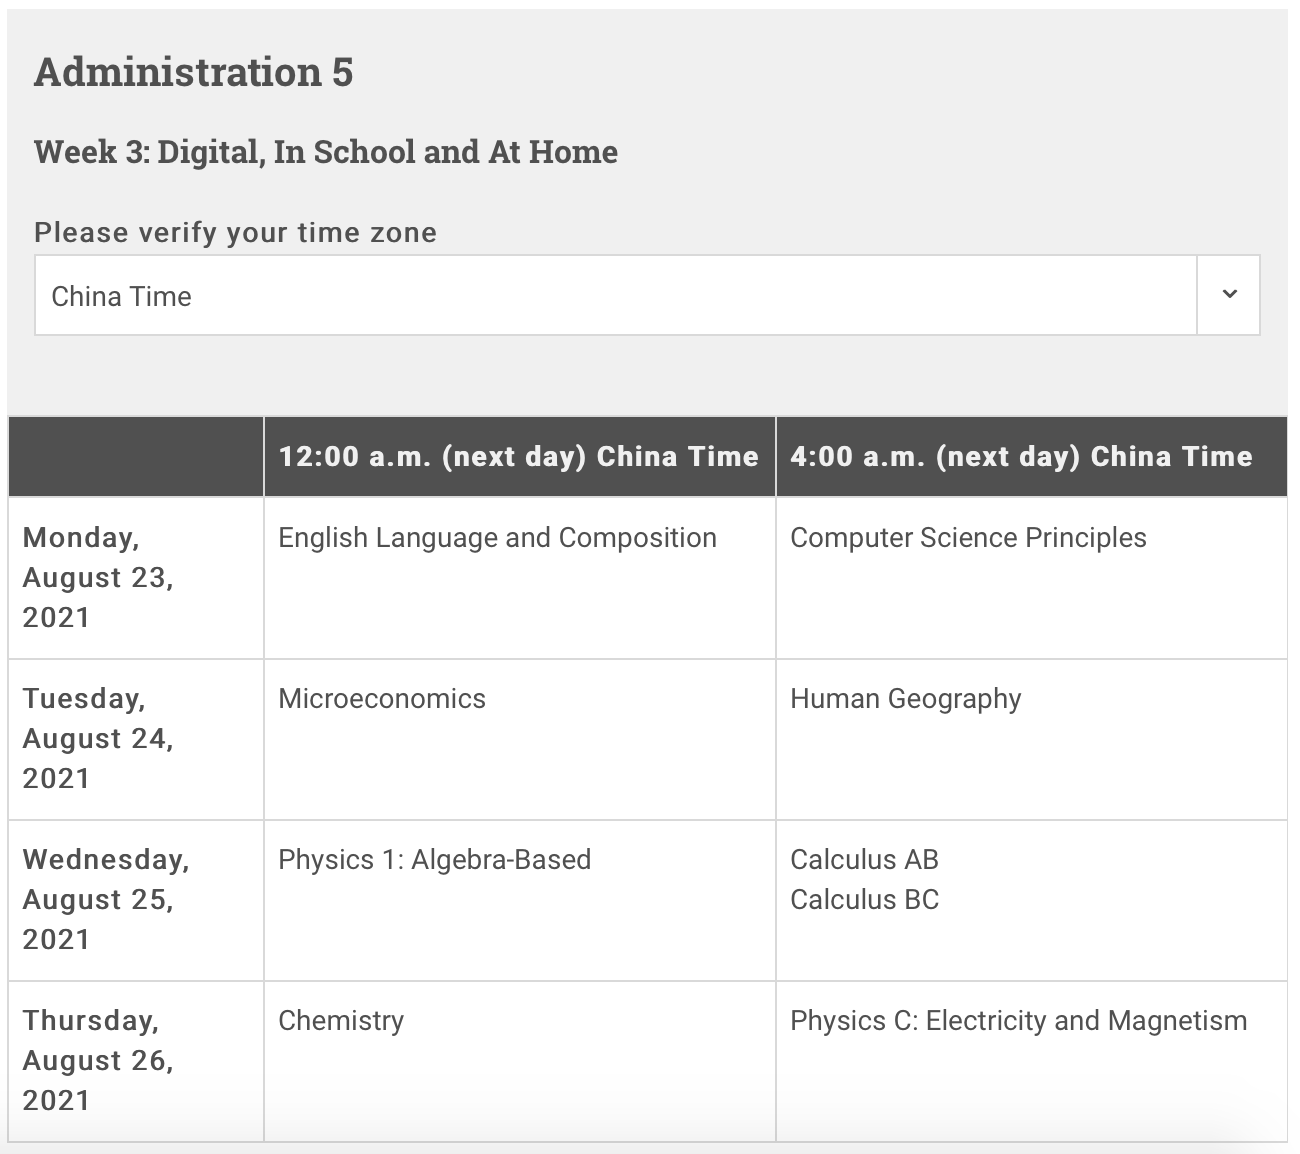Click Physics C: Electricity and Magnetism entry

click(1018, 1021)
